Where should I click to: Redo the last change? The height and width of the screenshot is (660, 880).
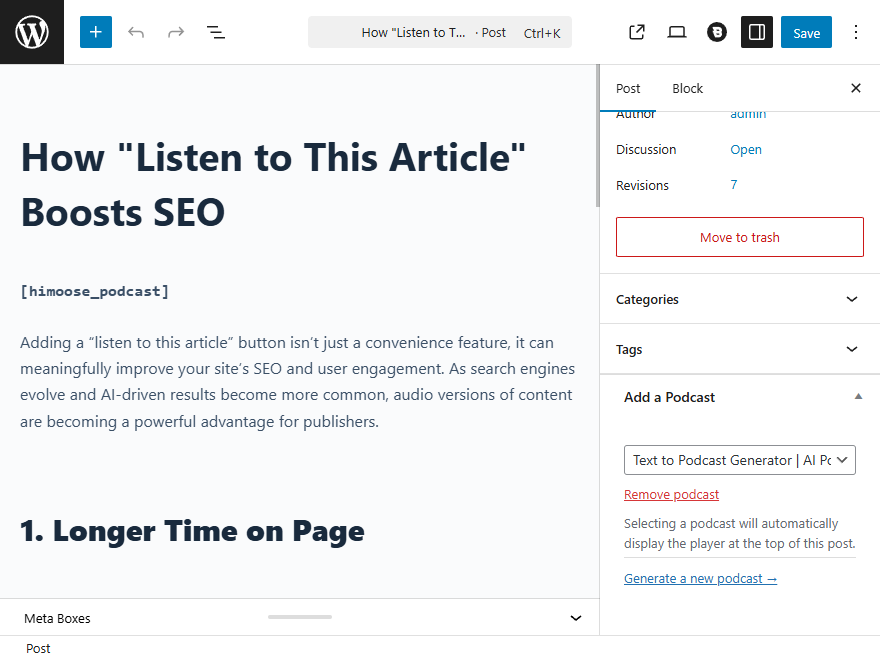pyautogui.click(x=176, y=31)
